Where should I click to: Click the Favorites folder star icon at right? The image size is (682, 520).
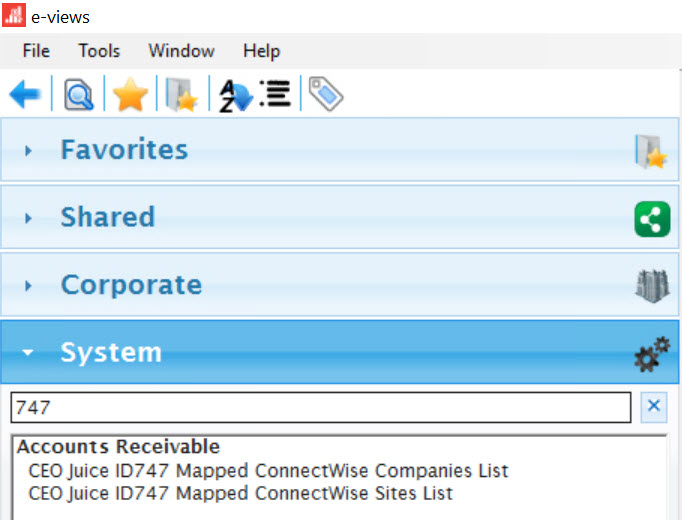(651, 151)
